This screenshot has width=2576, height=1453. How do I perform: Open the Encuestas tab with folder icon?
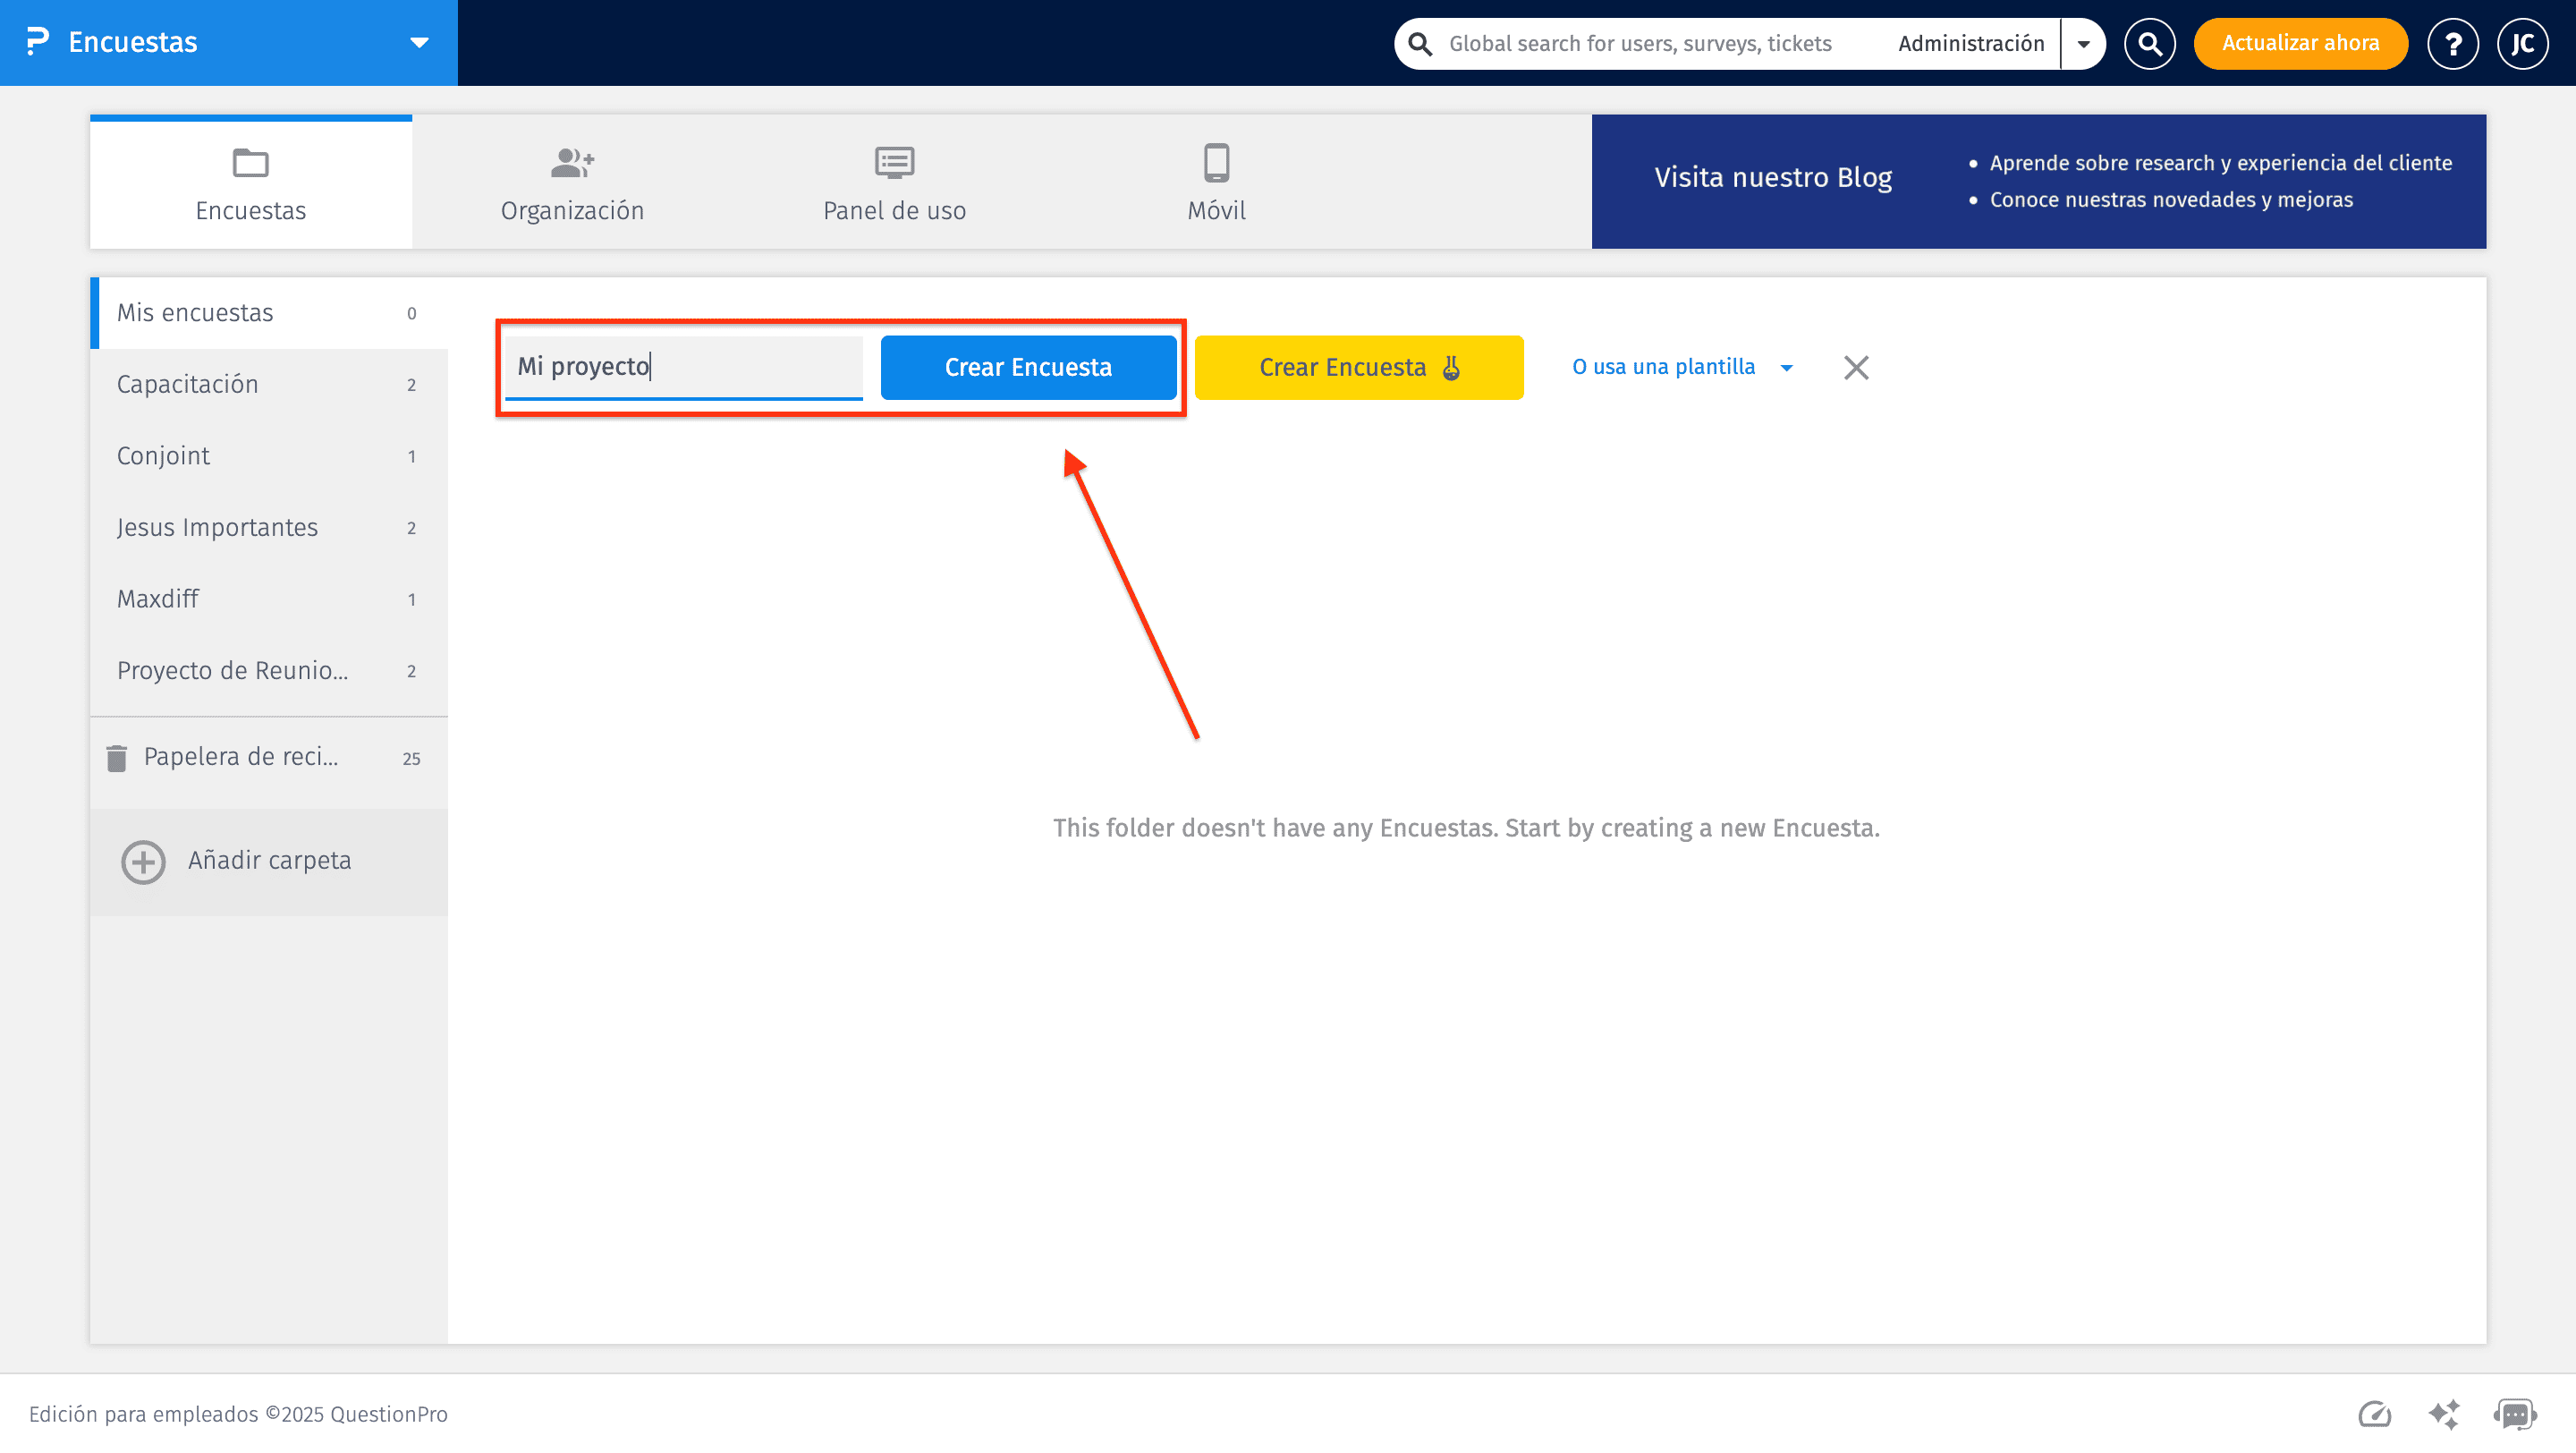click(x=250, y=185)
